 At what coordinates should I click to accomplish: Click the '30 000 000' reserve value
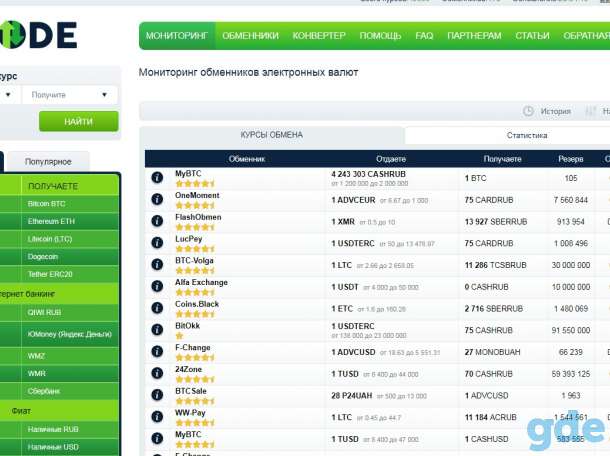pyautogui.click(x=571, y=265)
